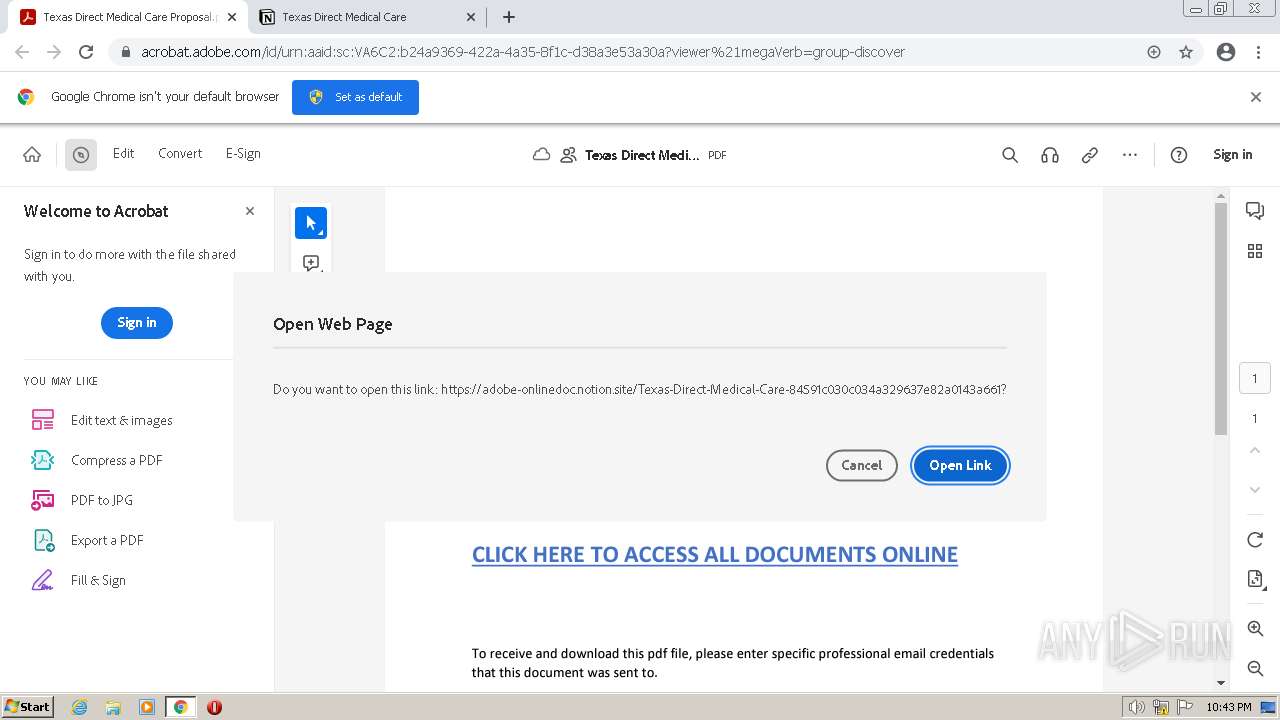Click Sign in at top right
Image resolution: width=1280 pixels, height=720 pixels.
(1232, 155)
